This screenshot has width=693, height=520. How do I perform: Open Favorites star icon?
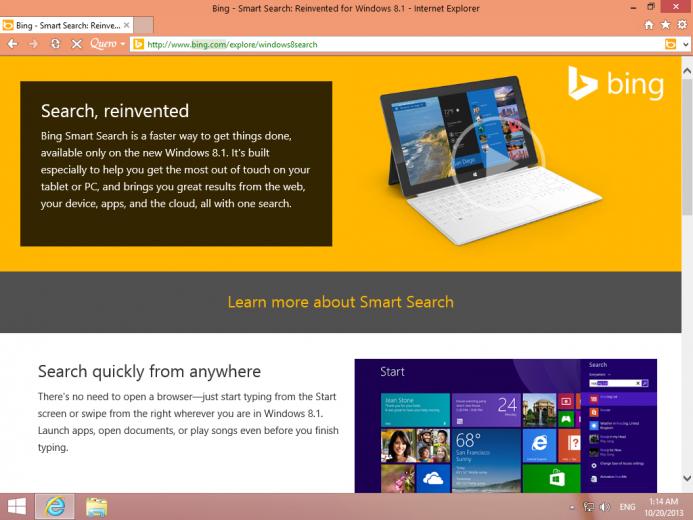pyautogui.click(x=665, y=24)
